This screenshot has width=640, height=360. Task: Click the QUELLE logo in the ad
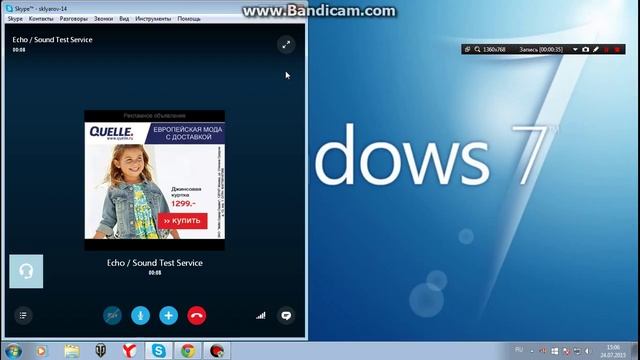[x=111, y=133]
